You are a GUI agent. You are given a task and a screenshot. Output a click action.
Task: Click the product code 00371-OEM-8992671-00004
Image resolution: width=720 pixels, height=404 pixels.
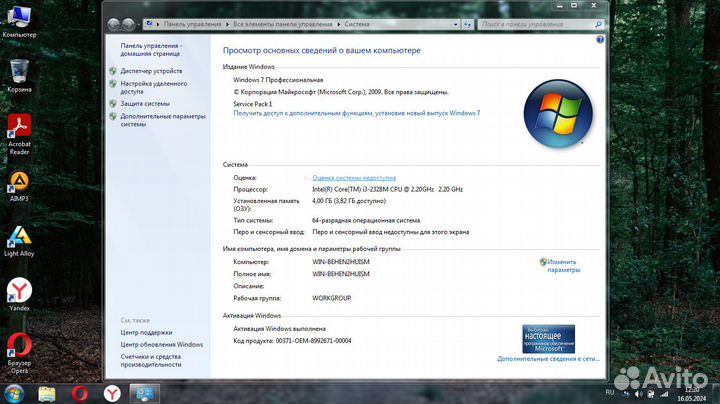click(x=313, y=341)
